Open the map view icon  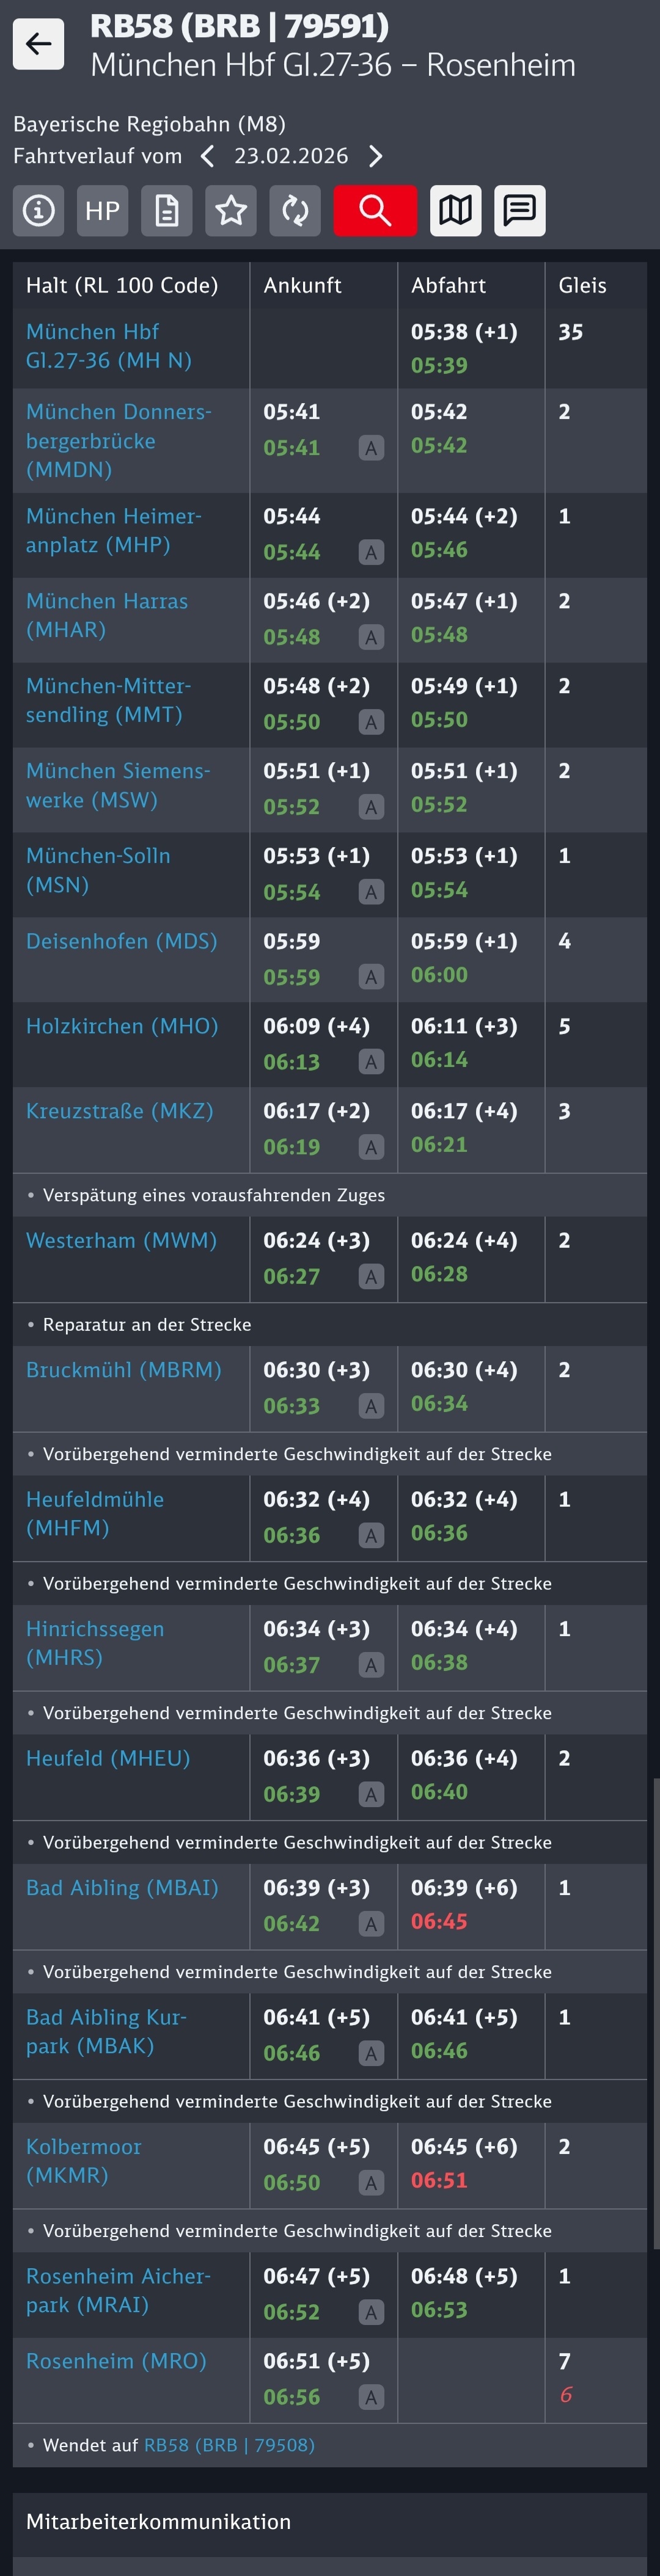point(456,211)
